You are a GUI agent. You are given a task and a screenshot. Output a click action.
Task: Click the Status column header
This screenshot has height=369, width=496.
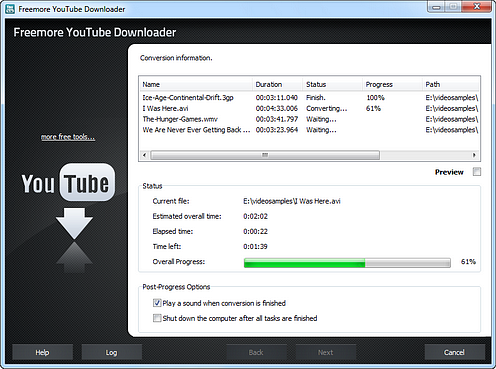click(332, 84)
